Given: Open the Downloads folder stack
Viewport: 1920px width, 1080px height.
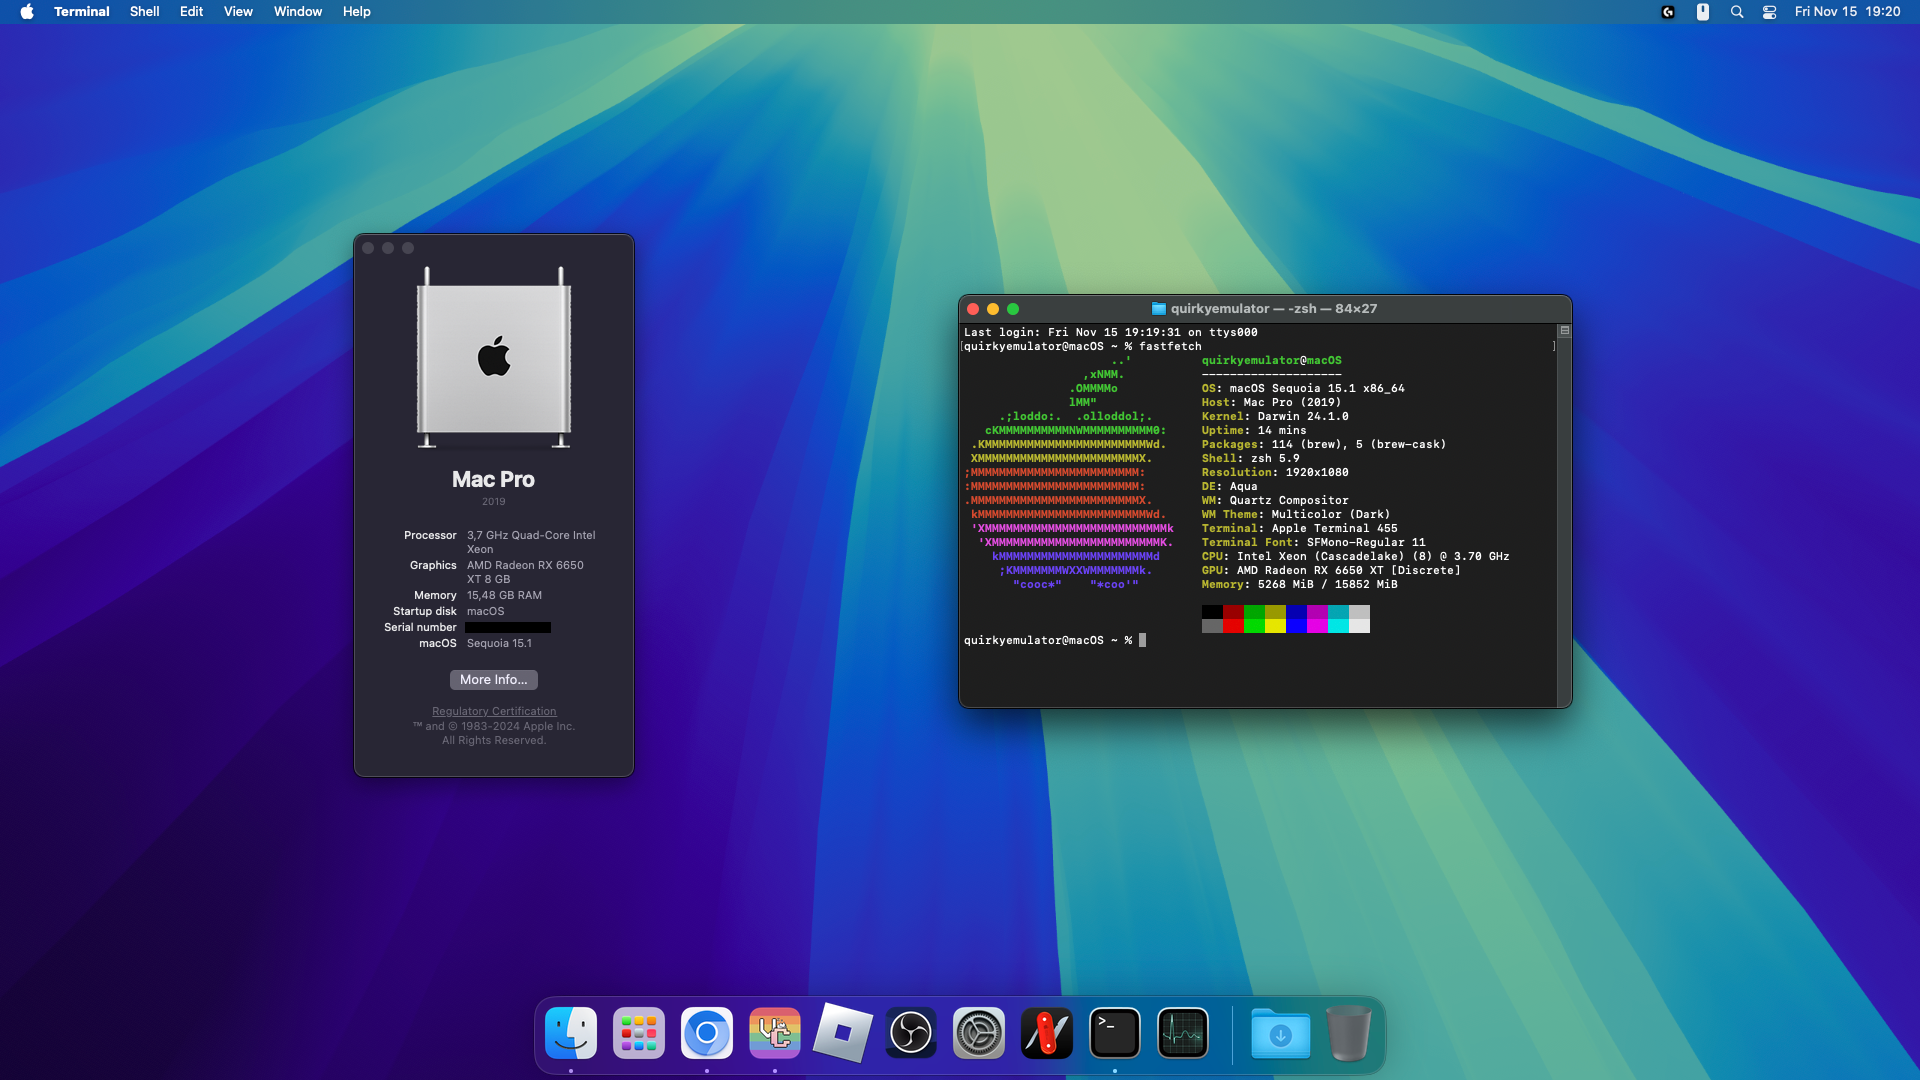Looking at the screenshot, I should pos(1280,1033).
